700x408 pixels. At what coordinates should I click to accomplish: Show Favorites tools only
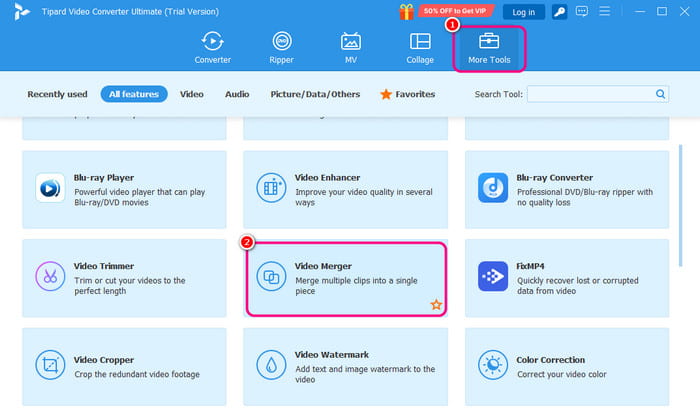tap(406, 94)
